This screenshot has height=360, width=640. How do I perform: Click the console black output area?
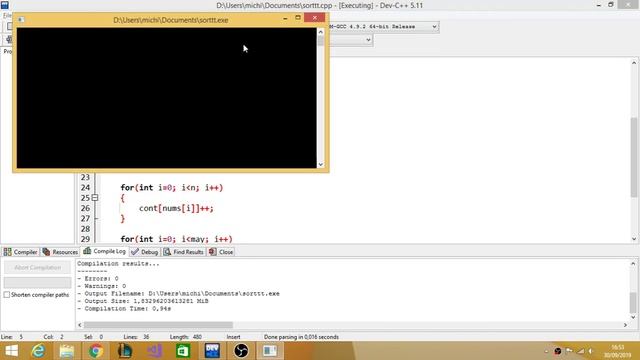167,98
